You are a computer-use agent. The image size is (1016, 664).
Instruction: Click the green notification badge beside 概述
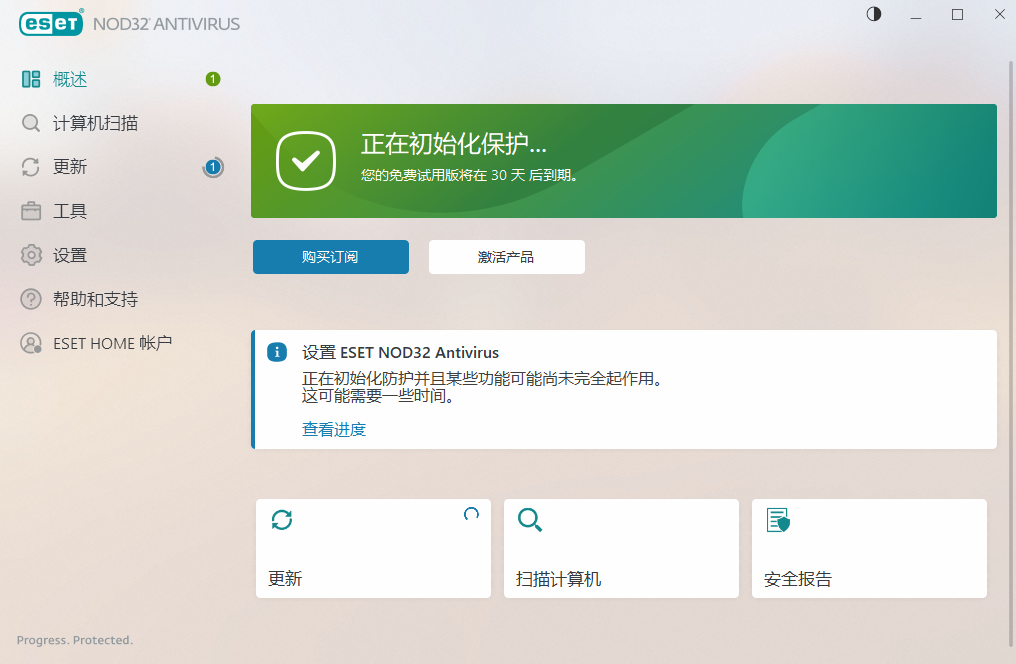coord(213,79)
